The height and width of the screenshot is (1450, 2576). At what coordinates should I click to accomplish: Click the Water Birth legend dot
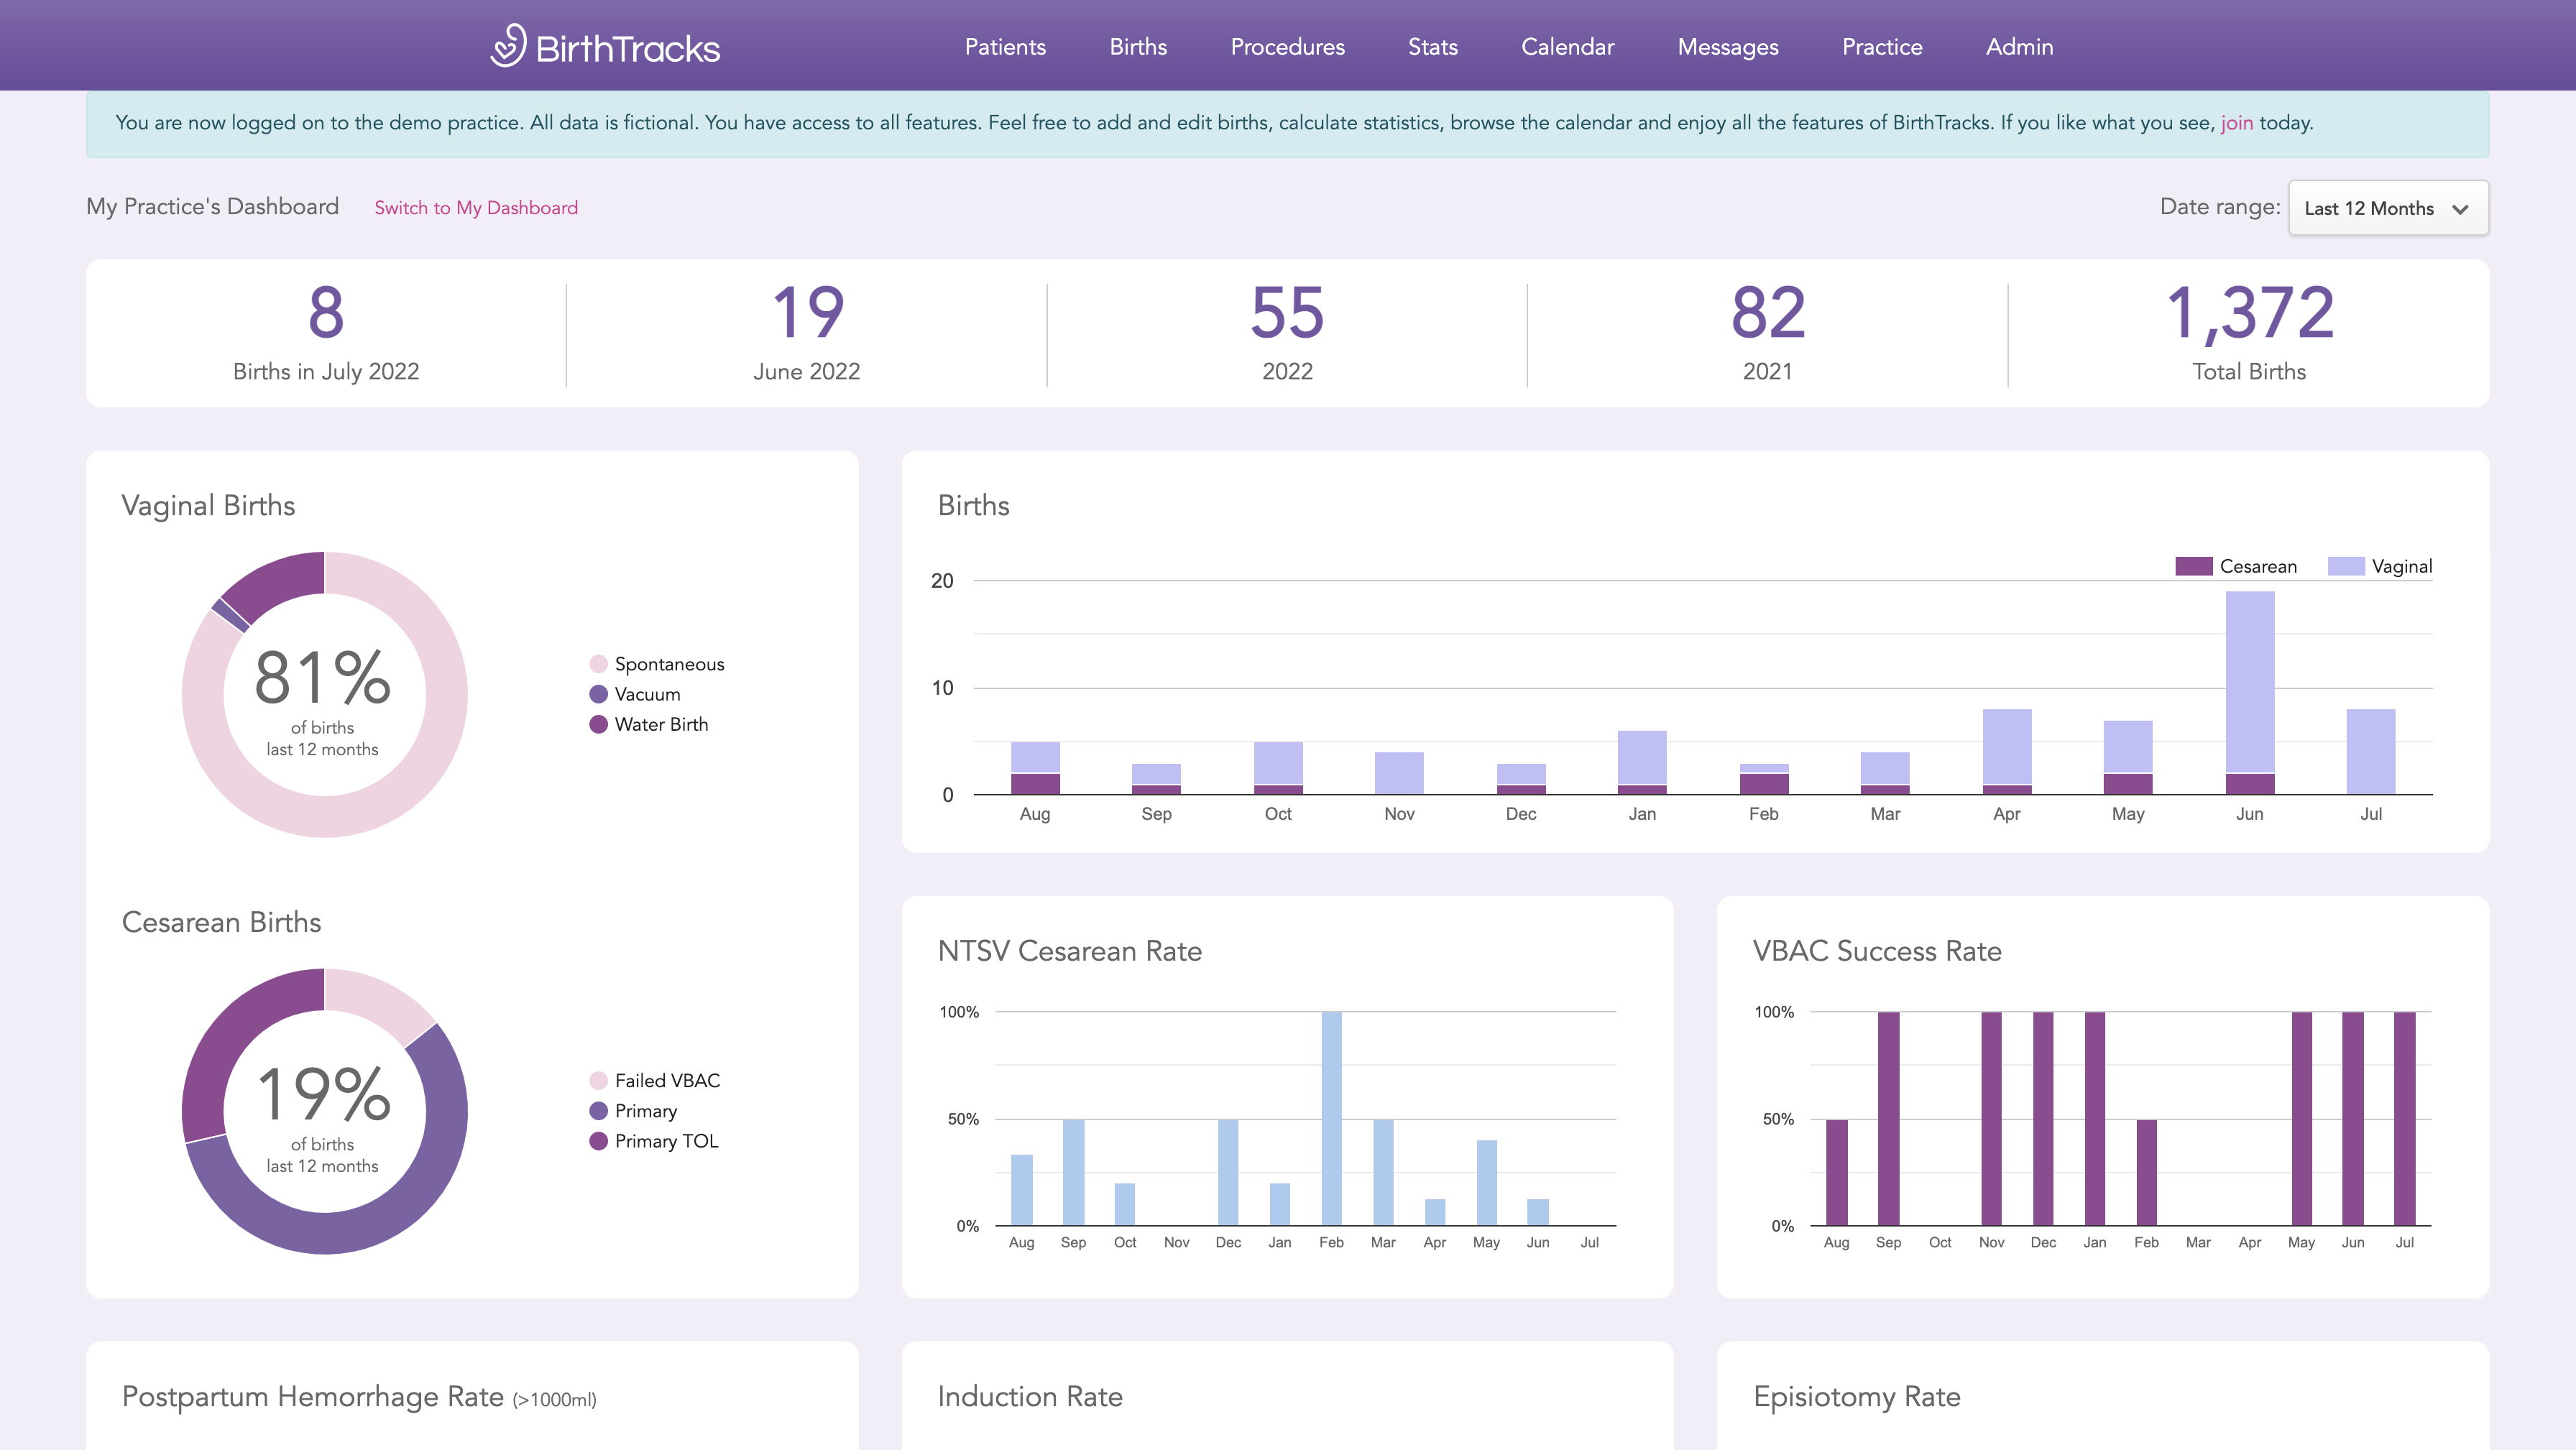598,724
